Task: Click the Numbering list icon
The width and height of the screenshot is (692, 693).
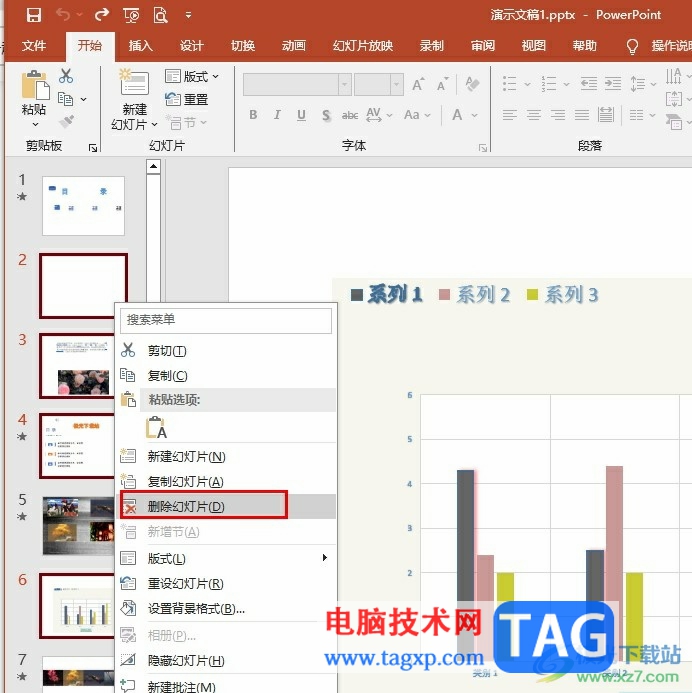Action: click(549, 84)
